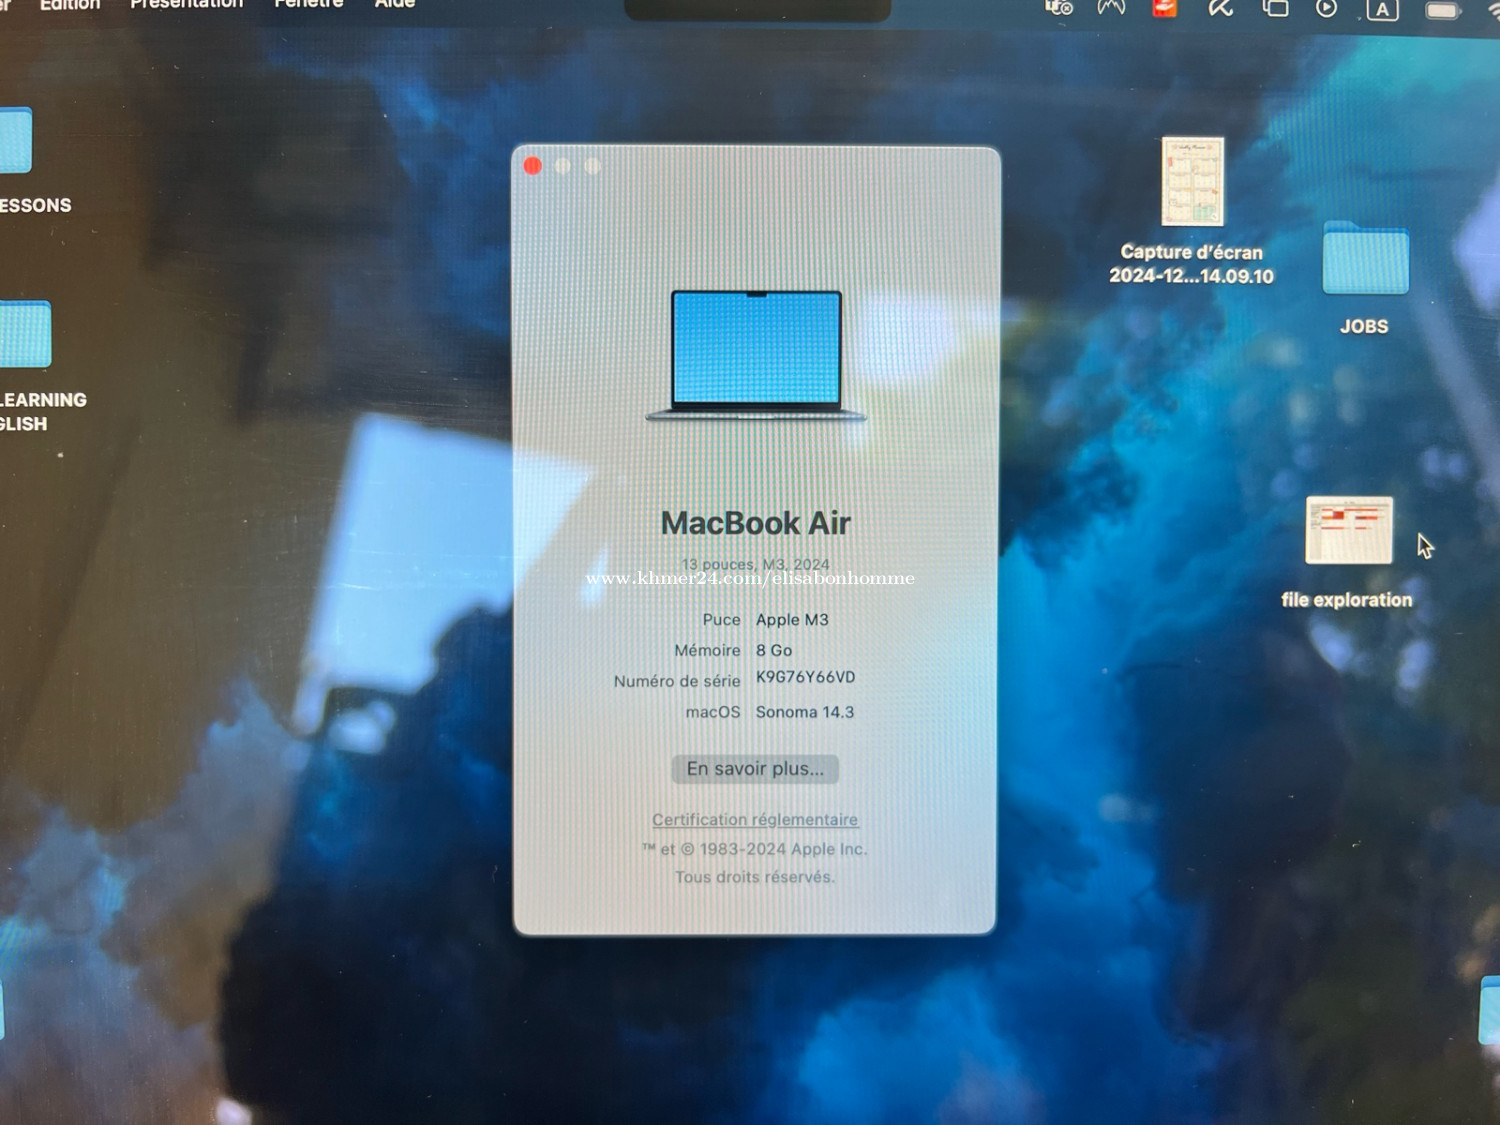Click the copyright 1983-2024 Apple Inc. text

(x=754, y=849)
